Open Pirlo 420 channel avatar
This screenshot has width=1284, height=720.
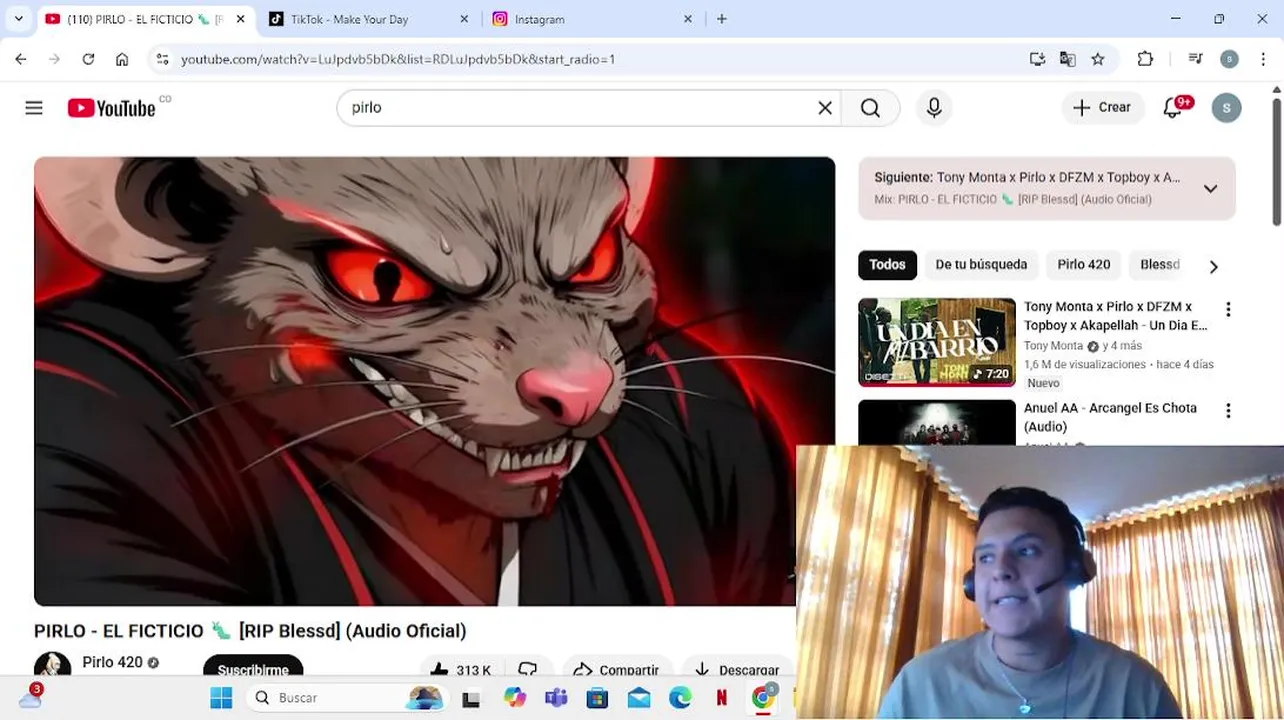(x=53, y=666)
